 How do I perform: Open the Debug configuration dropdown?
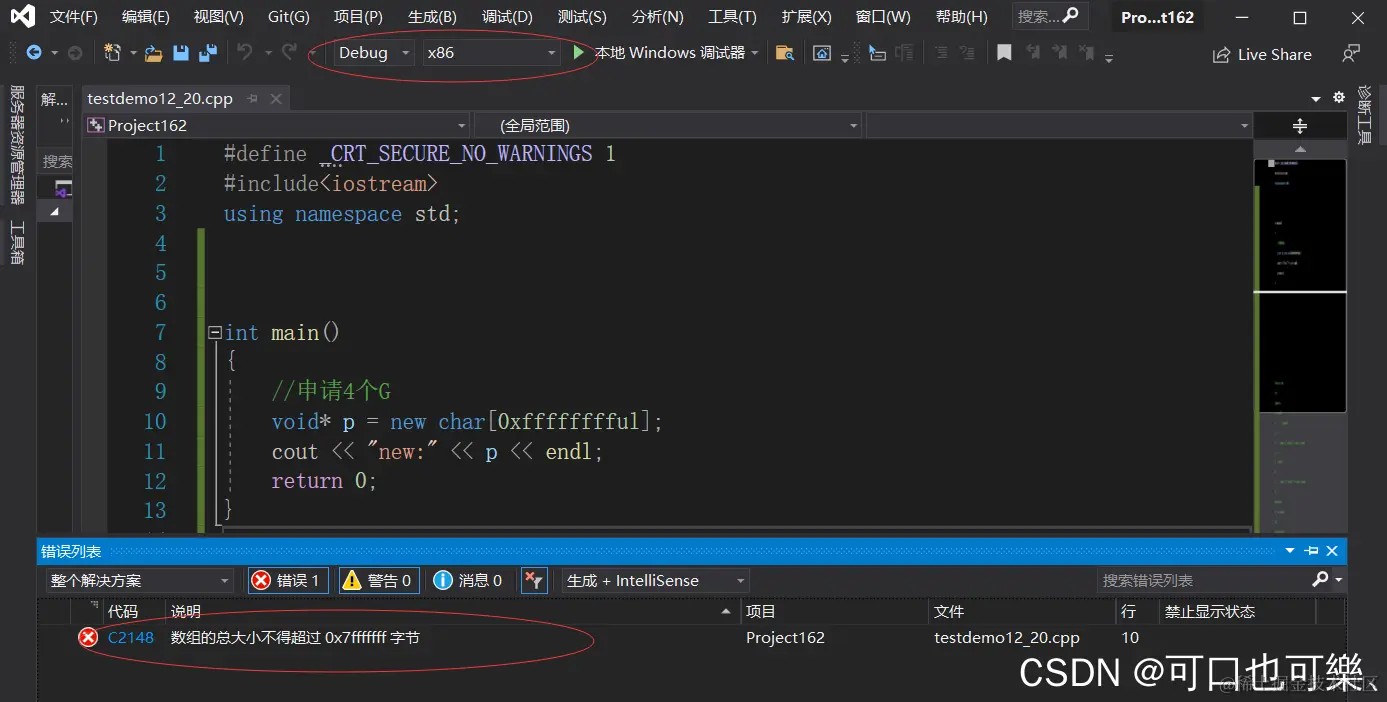373,53
